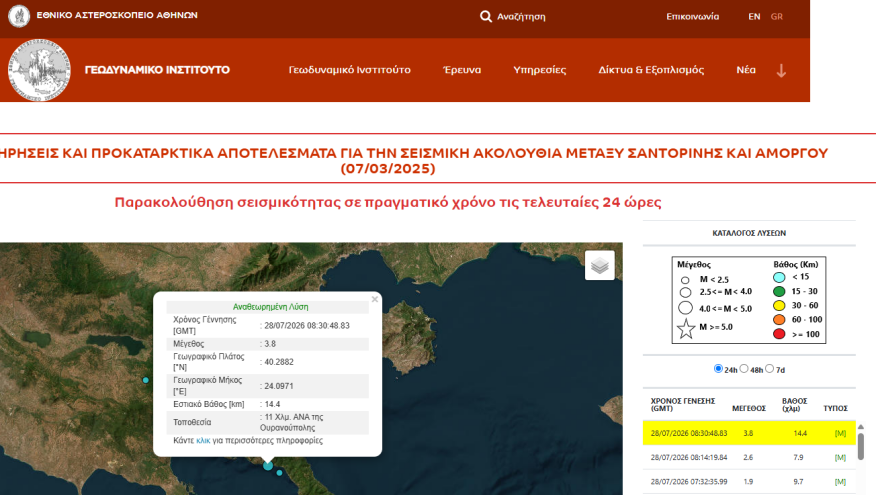Click the Αναζήτηση search field
This screenshot has height=495, width=880.
521,17
